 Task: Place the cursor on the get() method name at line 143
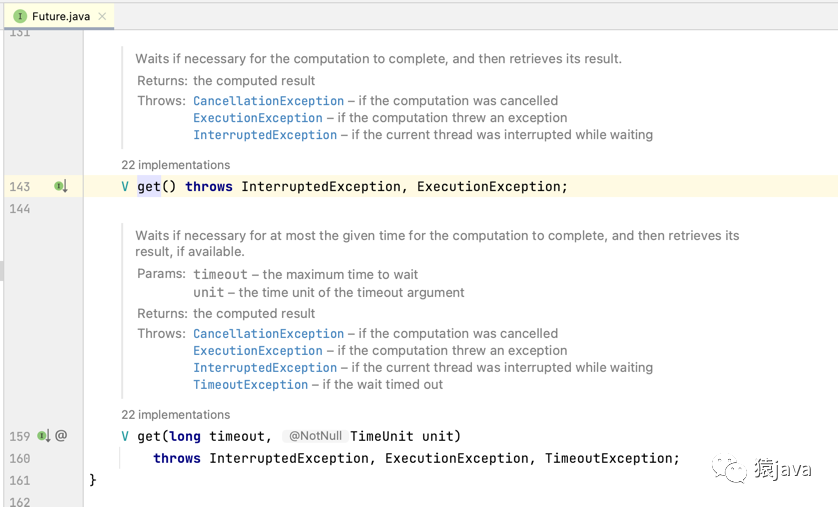[x=149, y=186]
